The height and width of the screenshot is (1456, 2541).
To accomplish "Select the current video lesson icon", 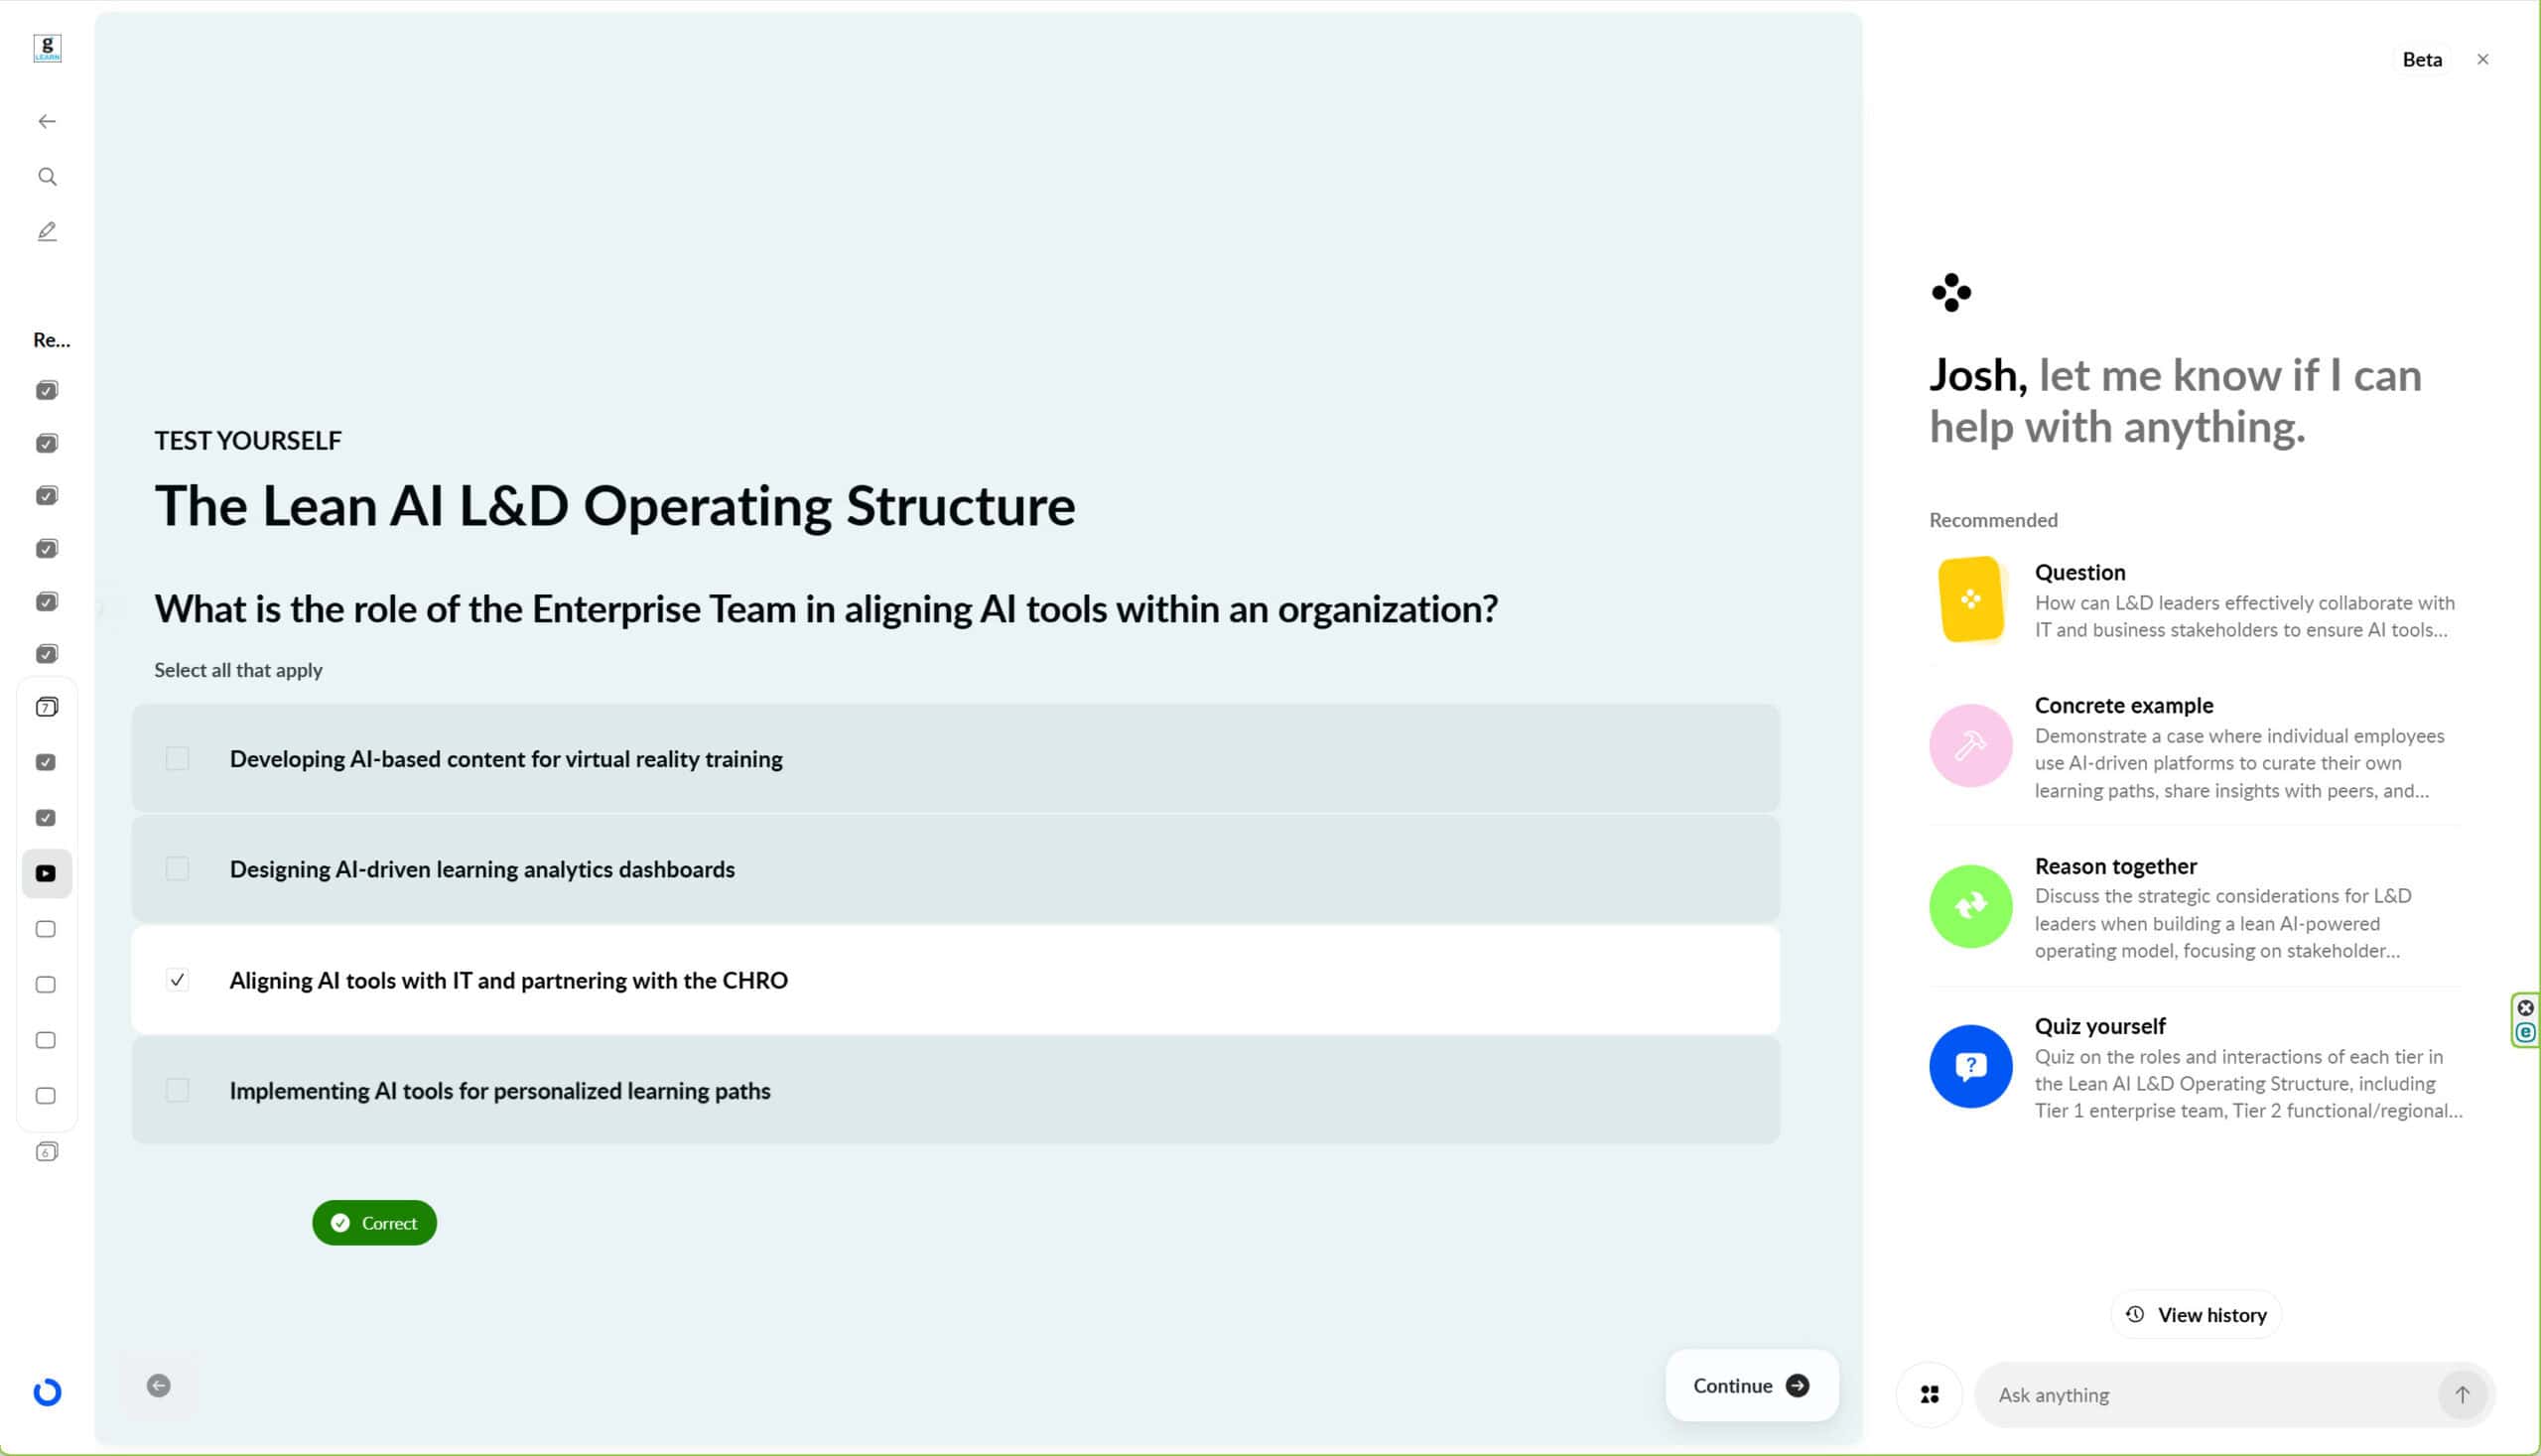I will (x=46, y=873).
